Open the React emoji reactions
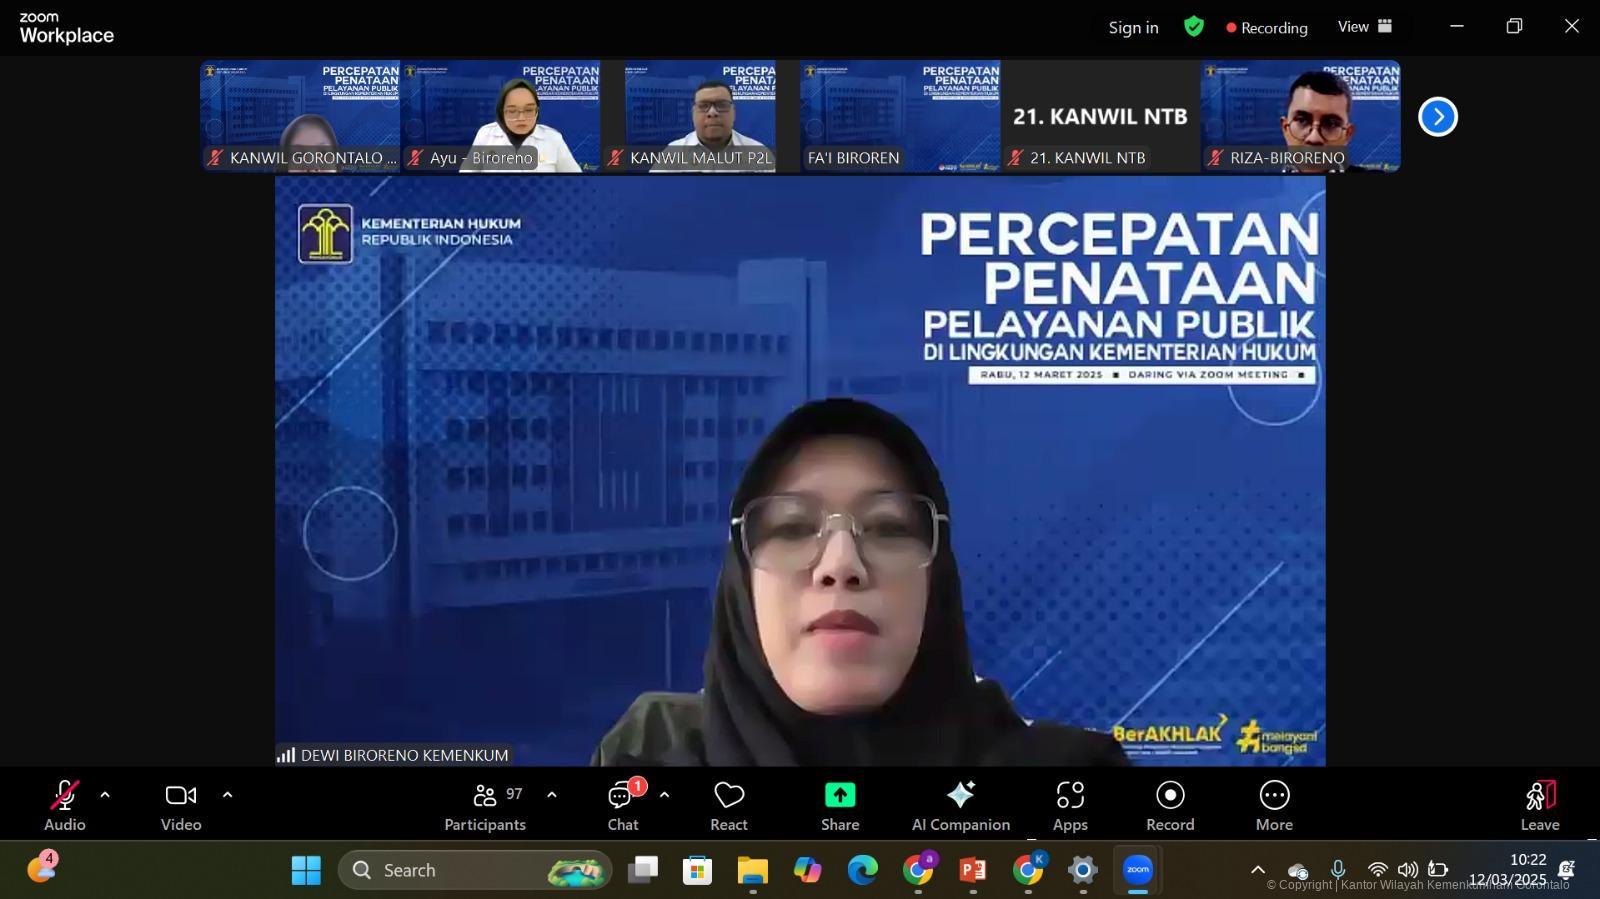 coord(728,805)
